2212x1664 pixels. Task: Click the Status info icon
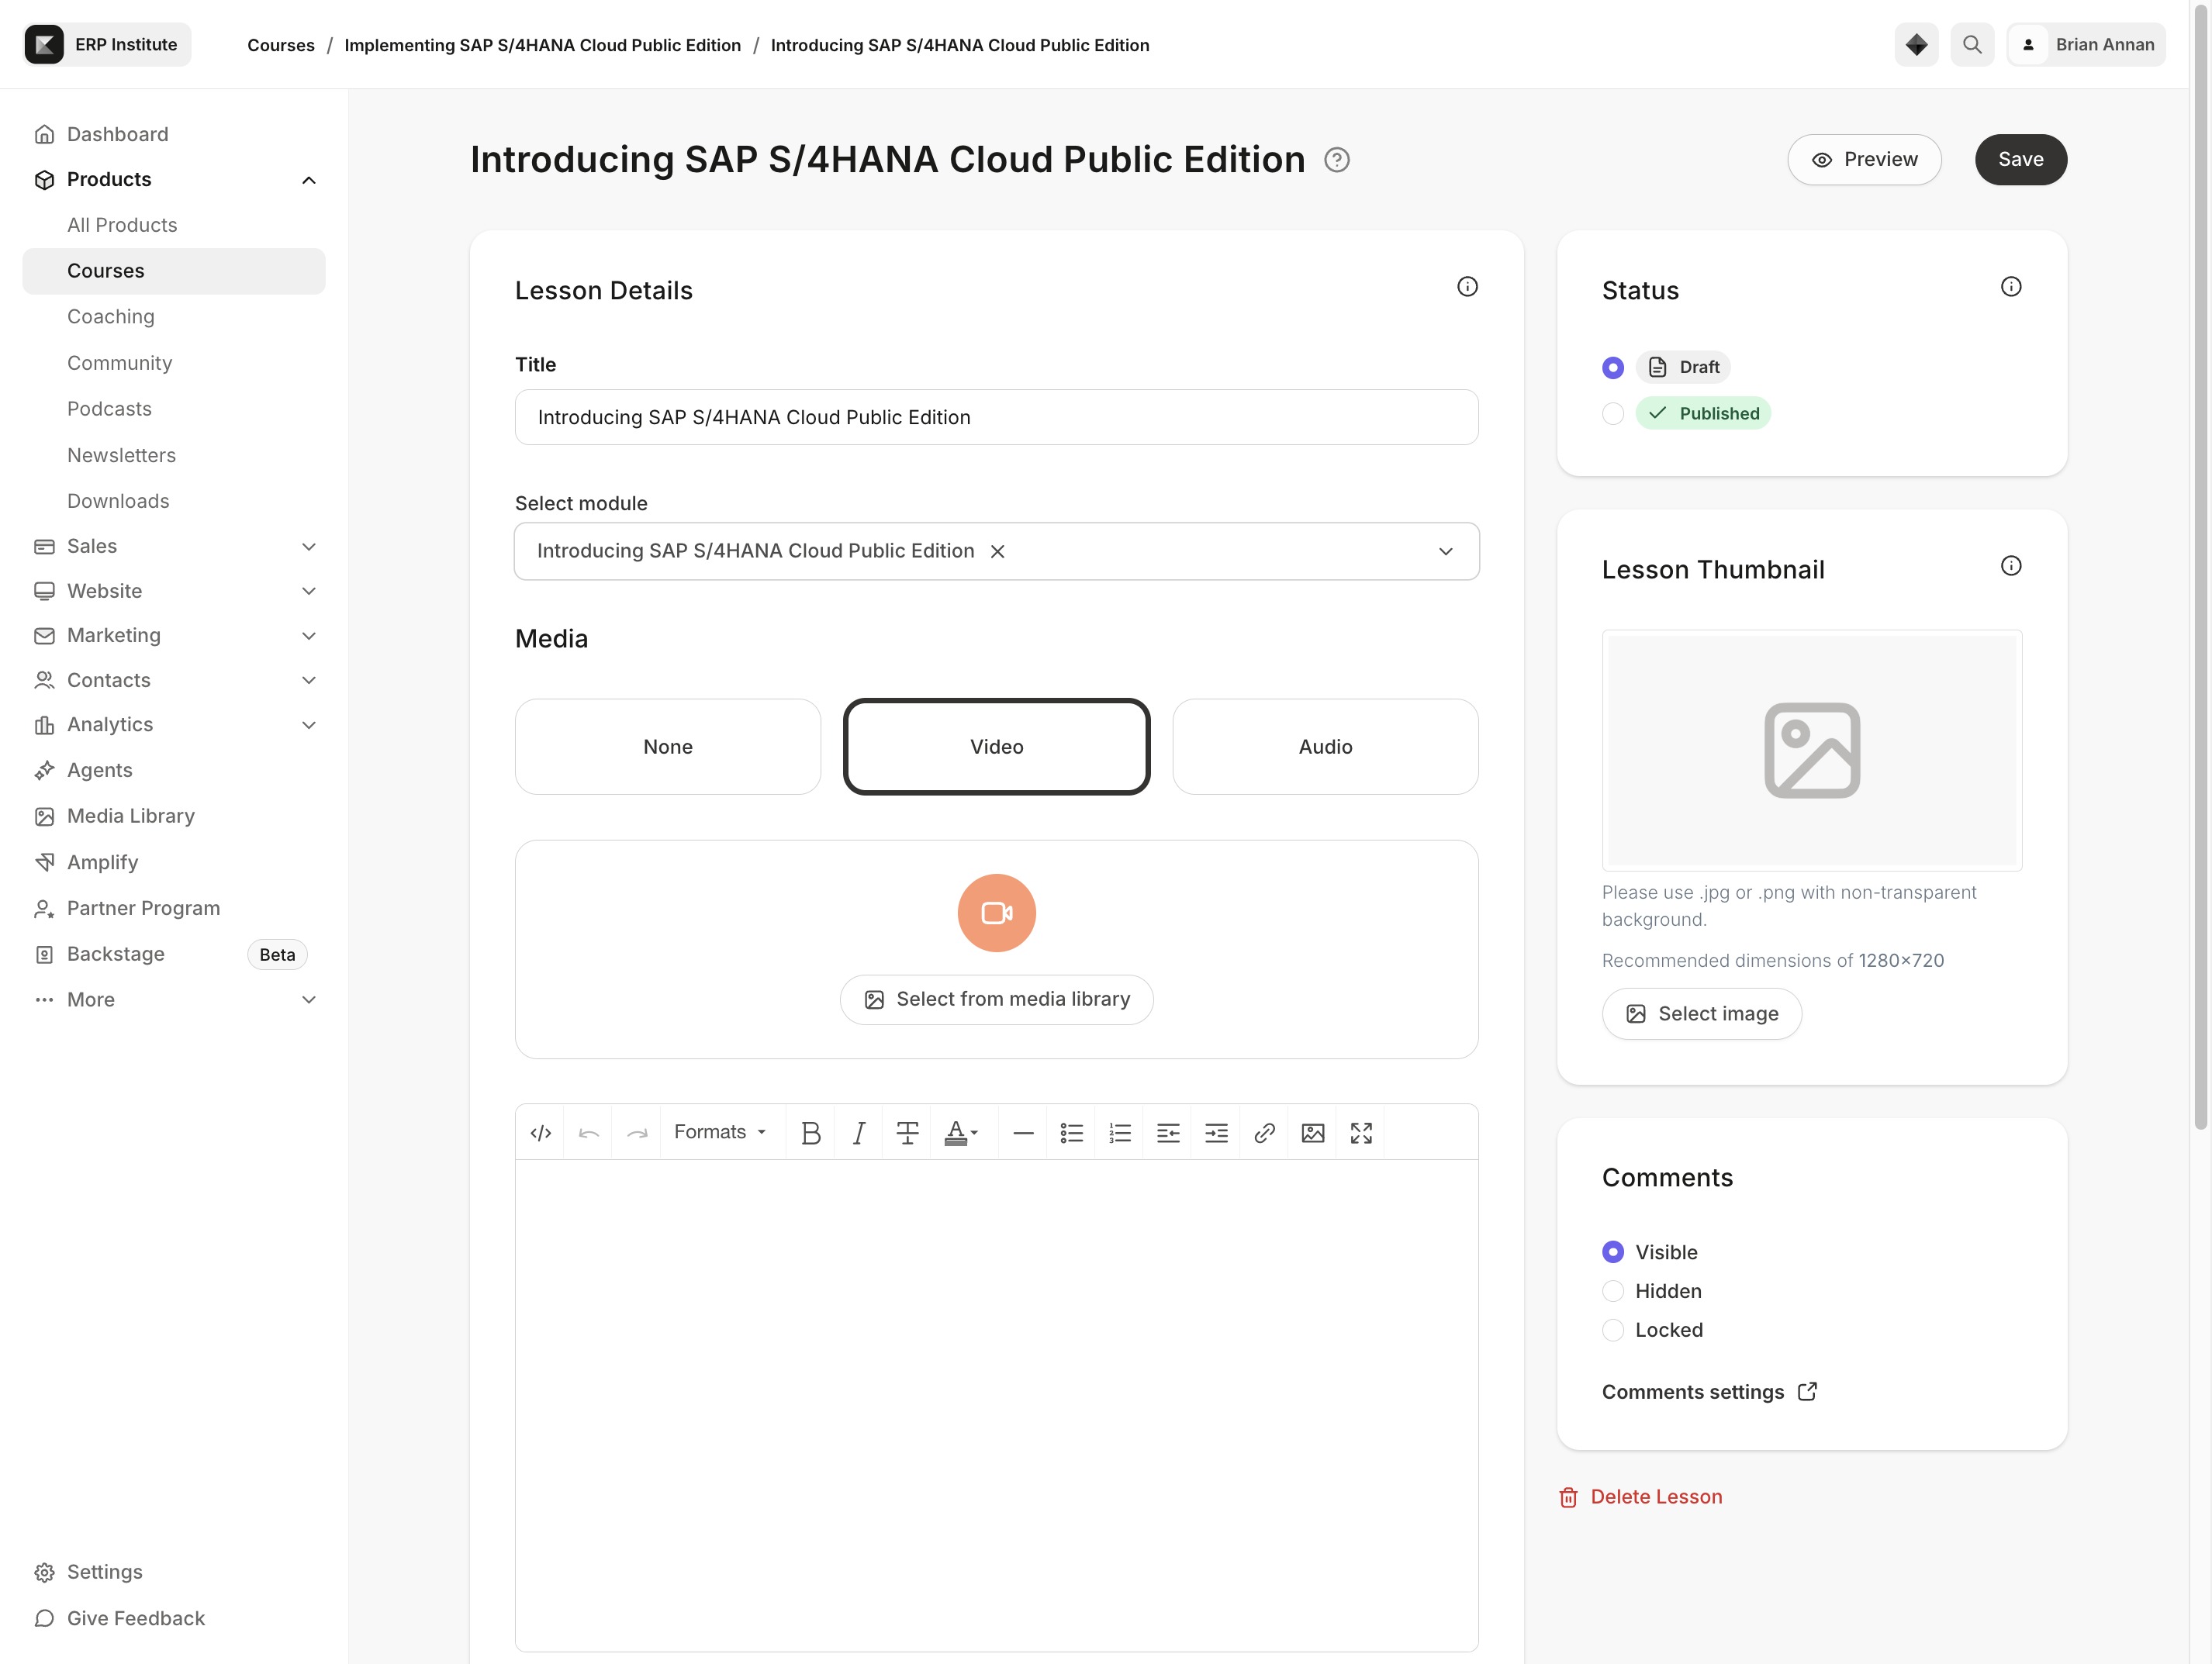2011,287
